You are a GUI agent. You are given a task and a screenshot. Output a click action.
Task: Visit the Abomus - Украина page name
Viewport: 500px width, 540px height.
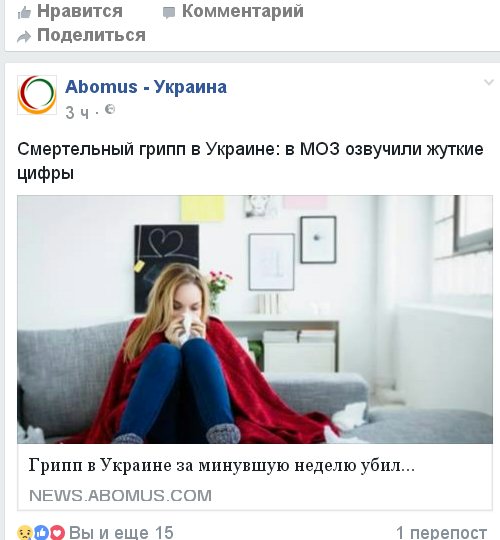146,86
